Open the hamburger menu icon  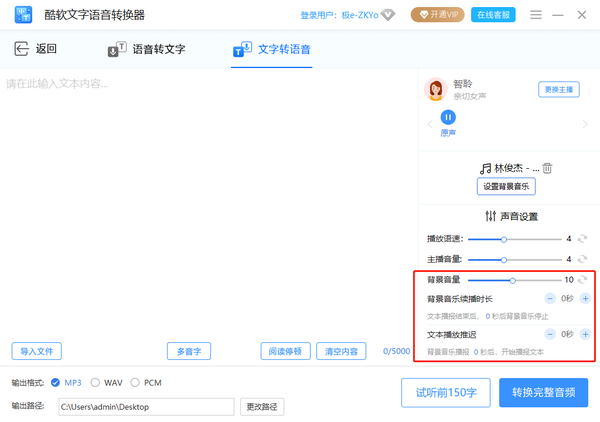(x=536, y=15)
